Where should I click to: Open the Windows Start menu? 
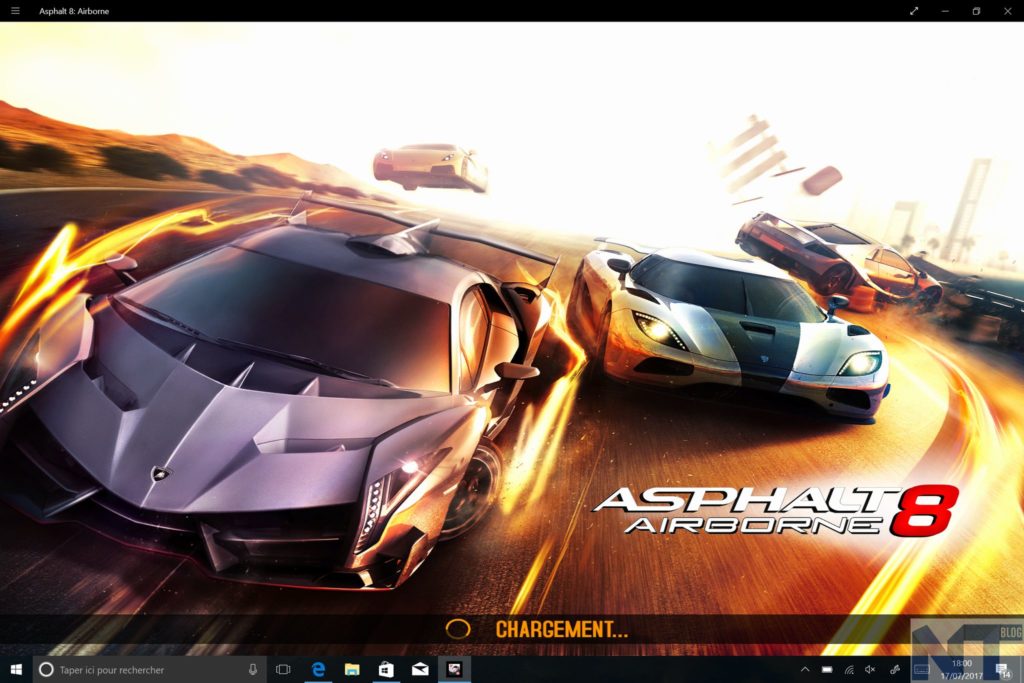(x=16, y=669)
